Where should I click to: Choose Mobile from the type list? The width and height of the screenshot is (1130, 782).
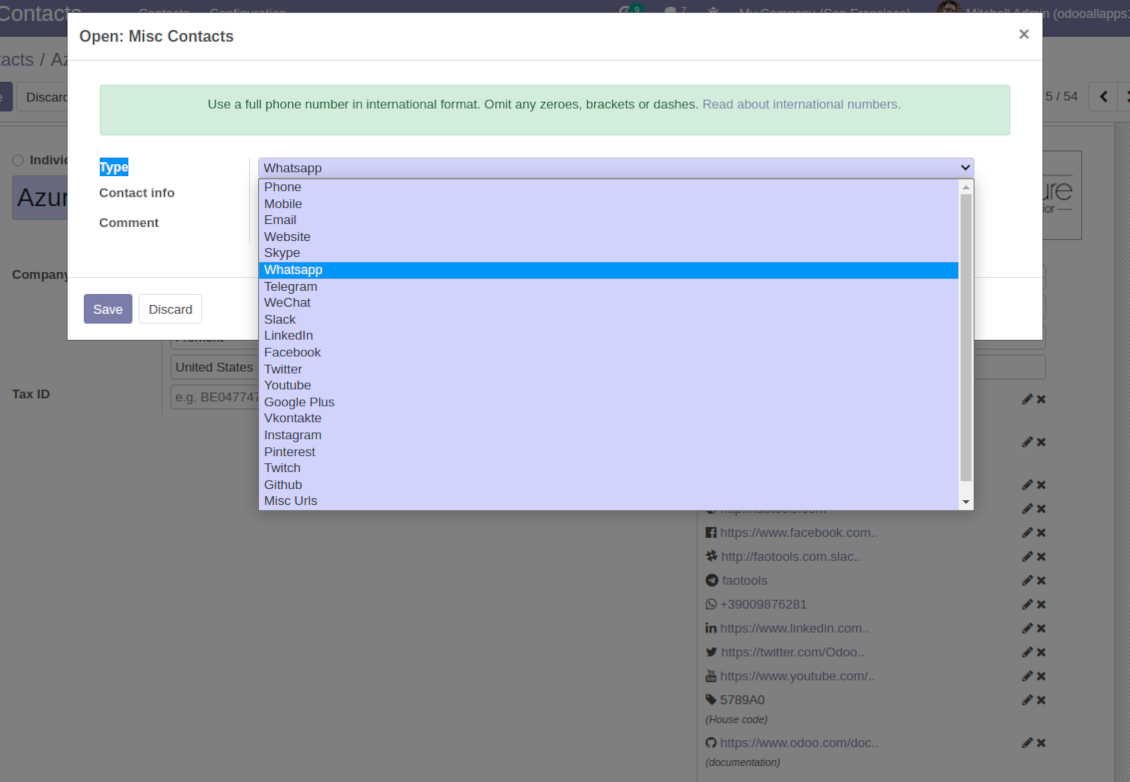coord(608,204)
